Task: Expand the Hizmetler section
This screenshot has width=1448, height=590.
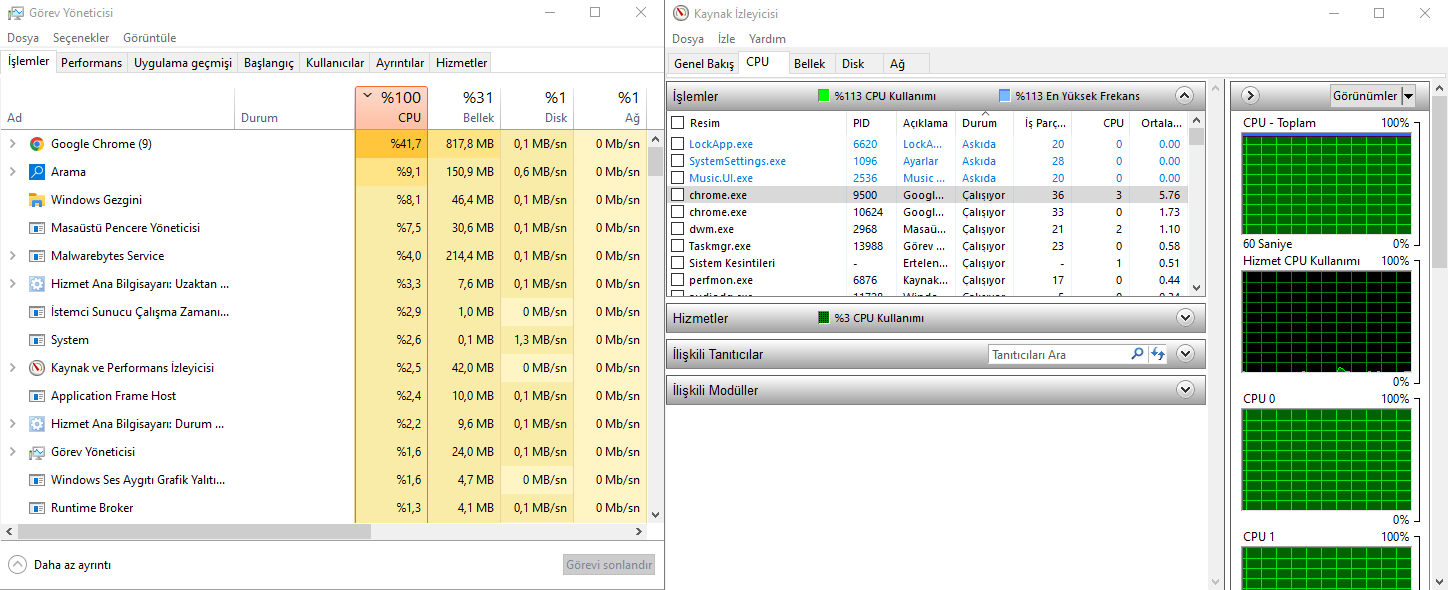Action: [1185, 318]
